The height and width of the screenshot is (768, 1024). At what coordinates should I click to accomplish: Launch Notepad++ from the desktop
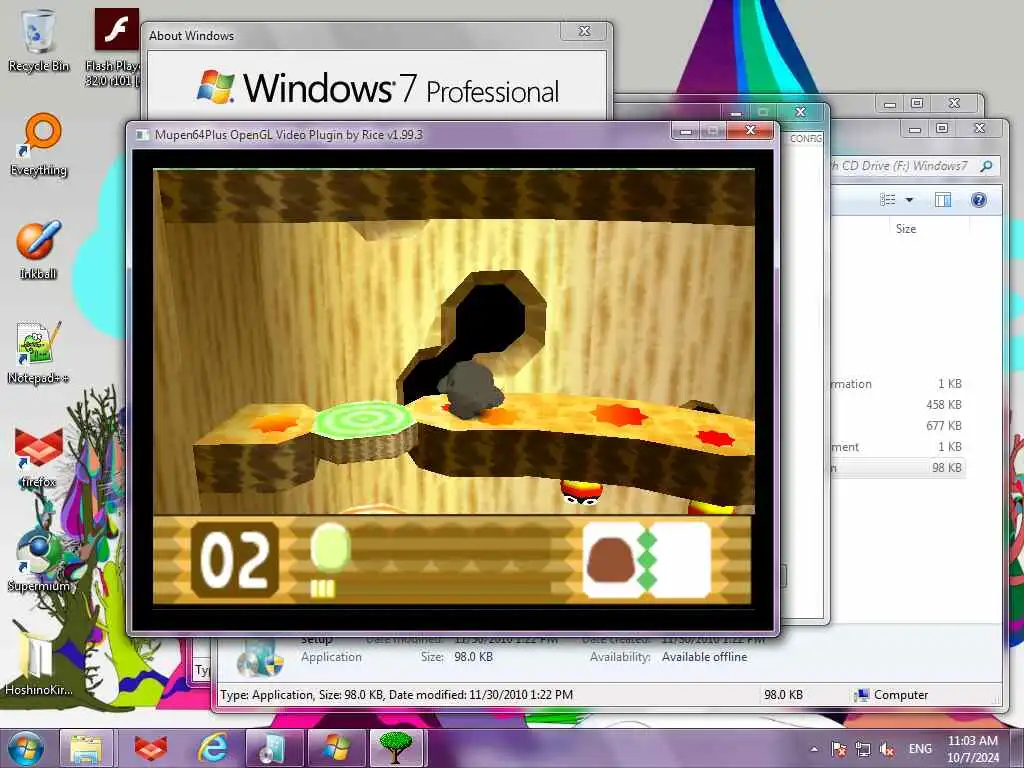click(39, 353)
